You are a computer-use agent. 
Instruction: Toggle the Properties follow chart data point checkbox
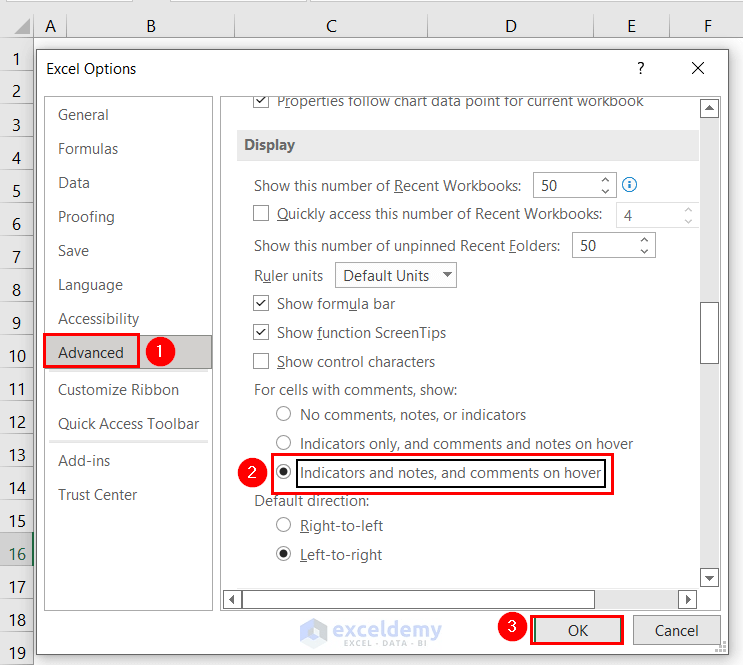(261, 101)
